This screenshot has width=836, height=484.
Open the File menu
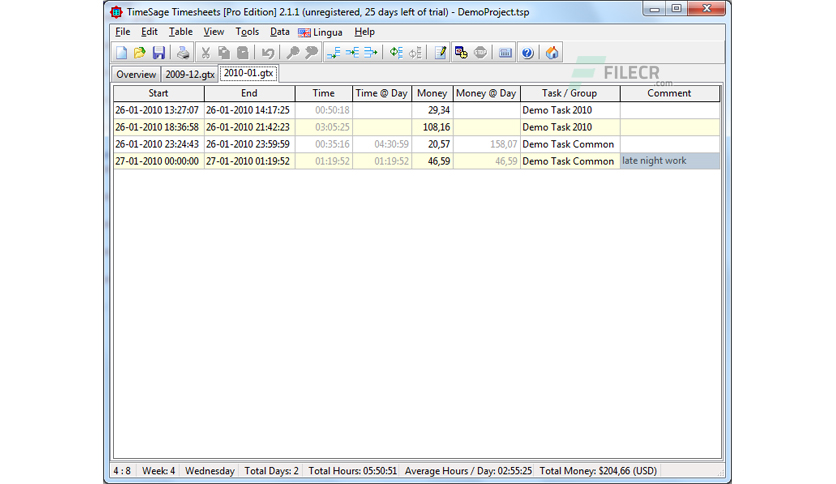click(123, 32)
